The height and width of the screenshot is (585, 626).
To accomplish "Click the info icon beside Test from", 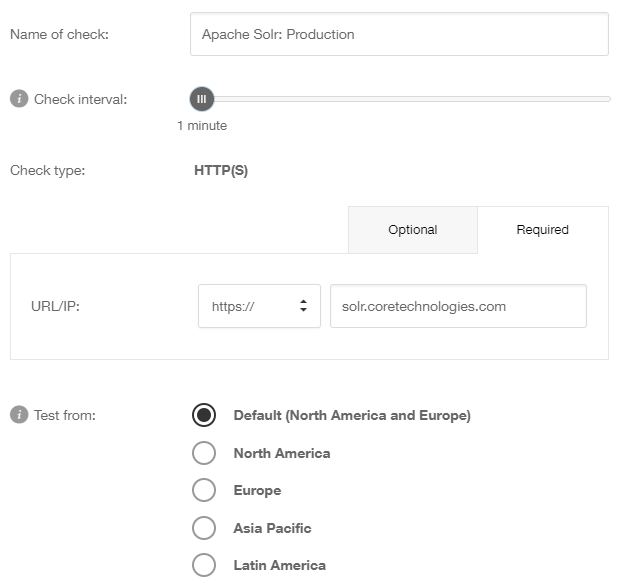I will pos(19,414).
